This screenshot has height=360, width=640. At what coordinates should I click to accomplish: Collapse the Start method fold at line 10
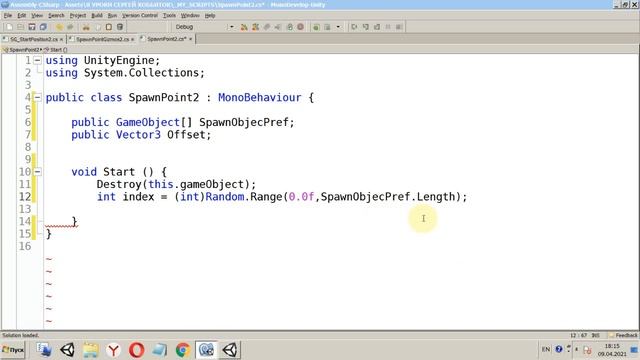[37, 172]
